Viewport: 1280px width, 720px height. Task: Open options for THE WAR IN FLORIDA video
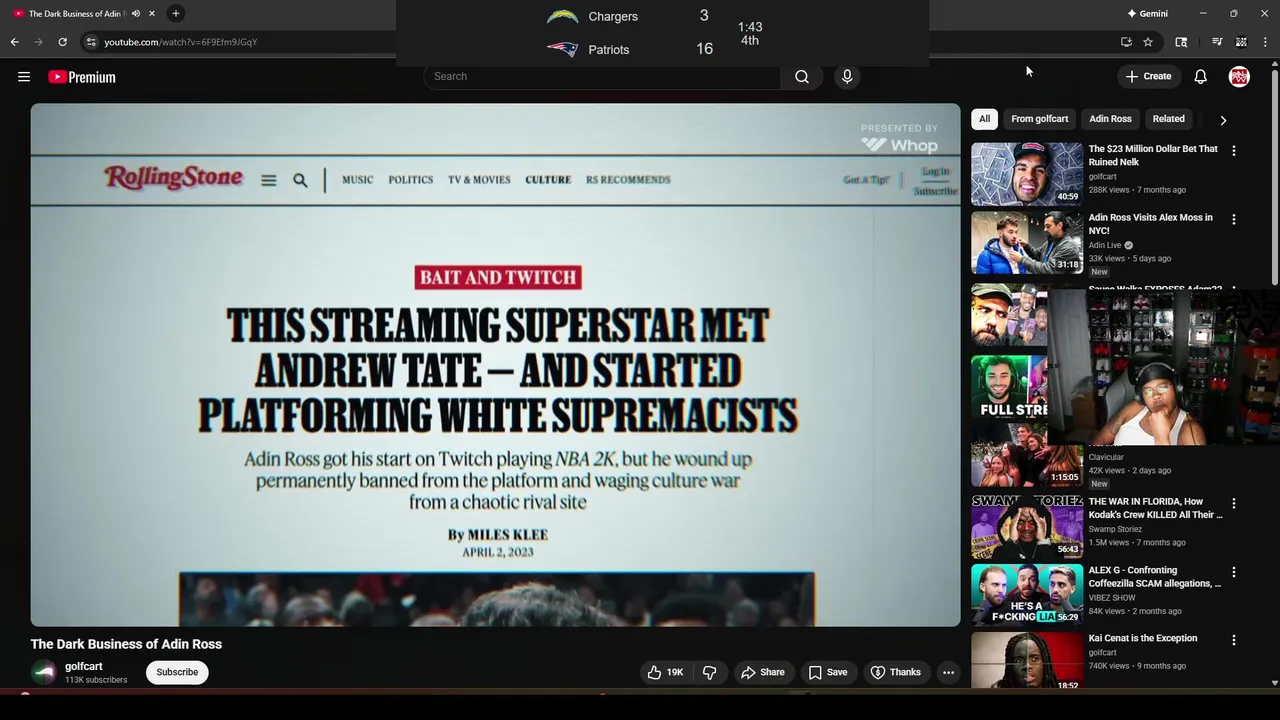click(1233, 504)
